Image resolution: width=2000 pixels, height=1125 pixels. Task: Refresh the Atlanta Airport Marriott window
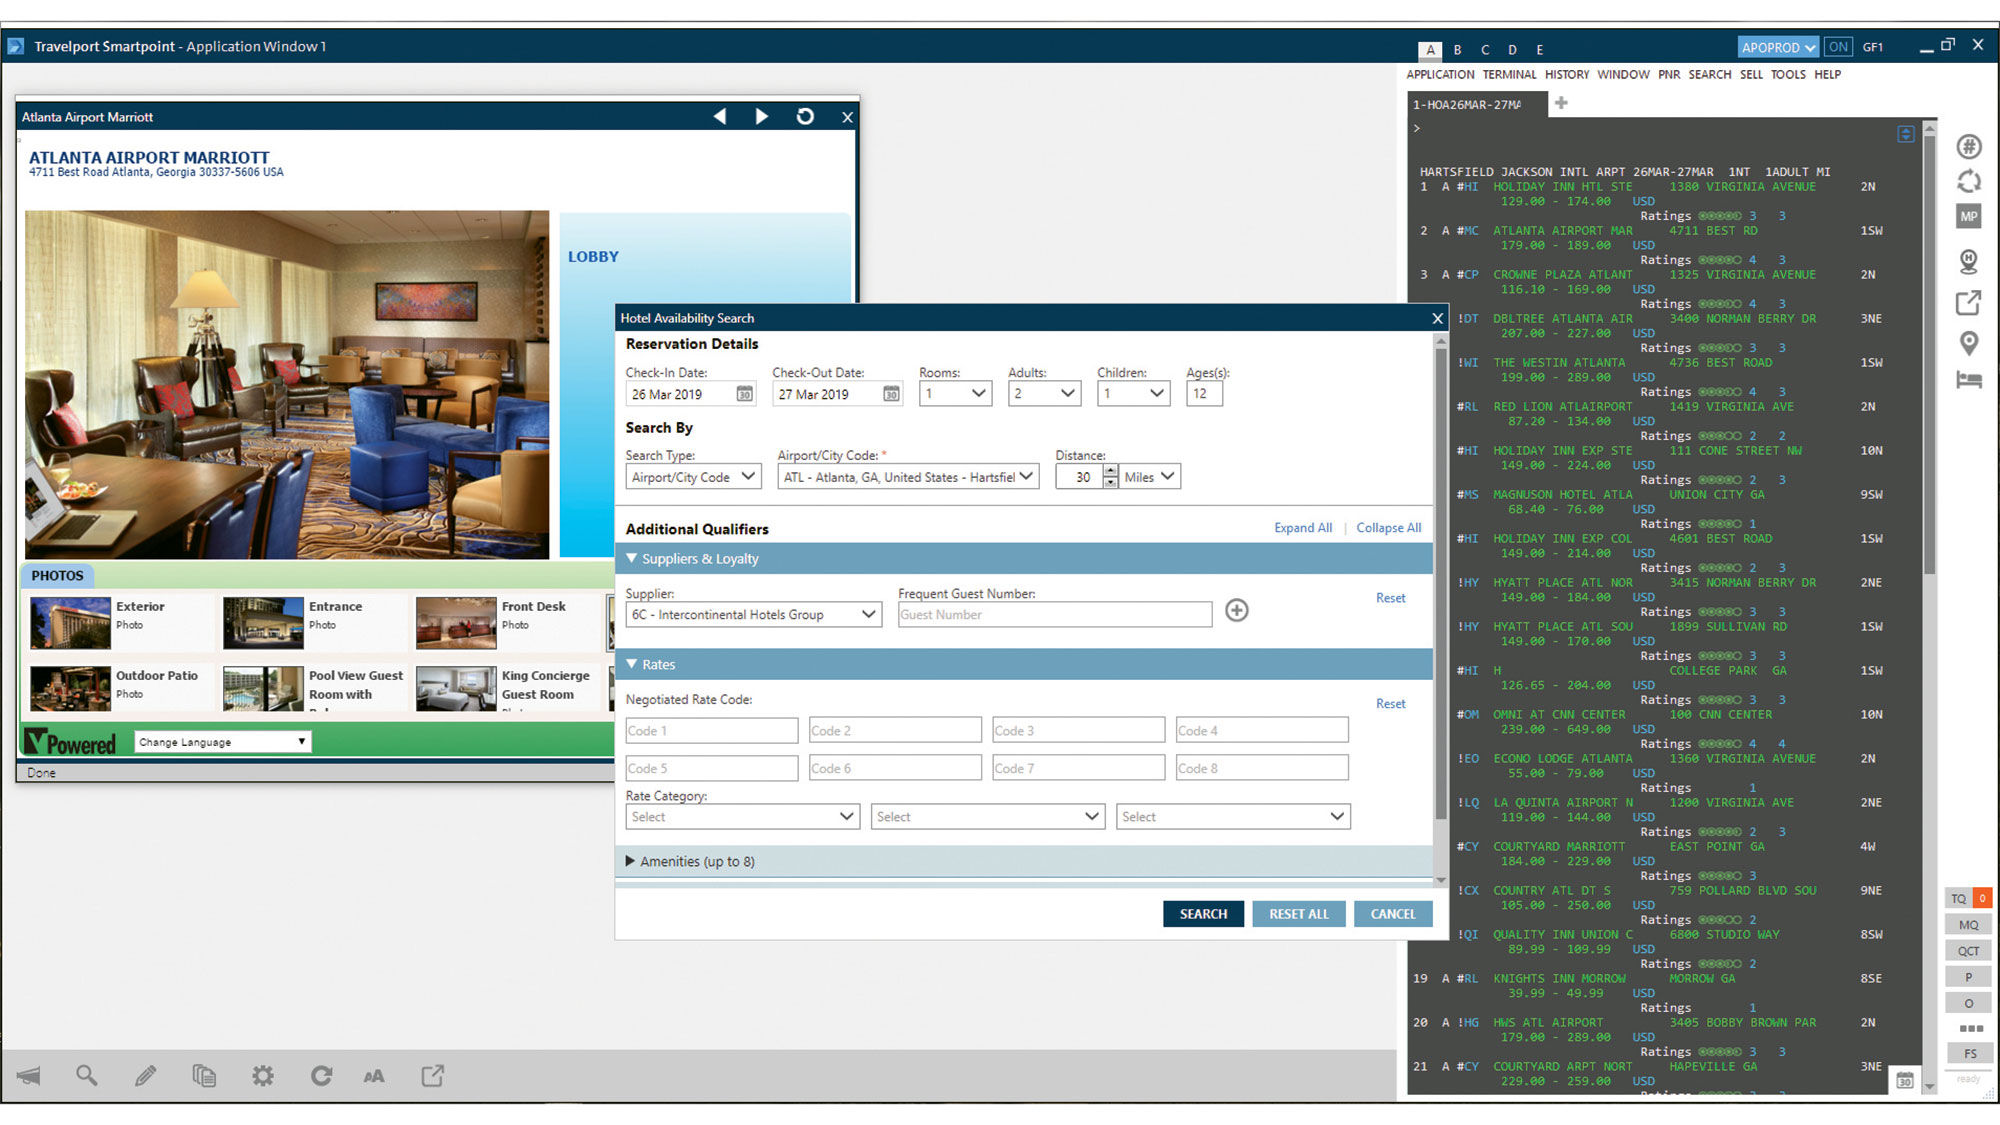[x=804, y=117]
